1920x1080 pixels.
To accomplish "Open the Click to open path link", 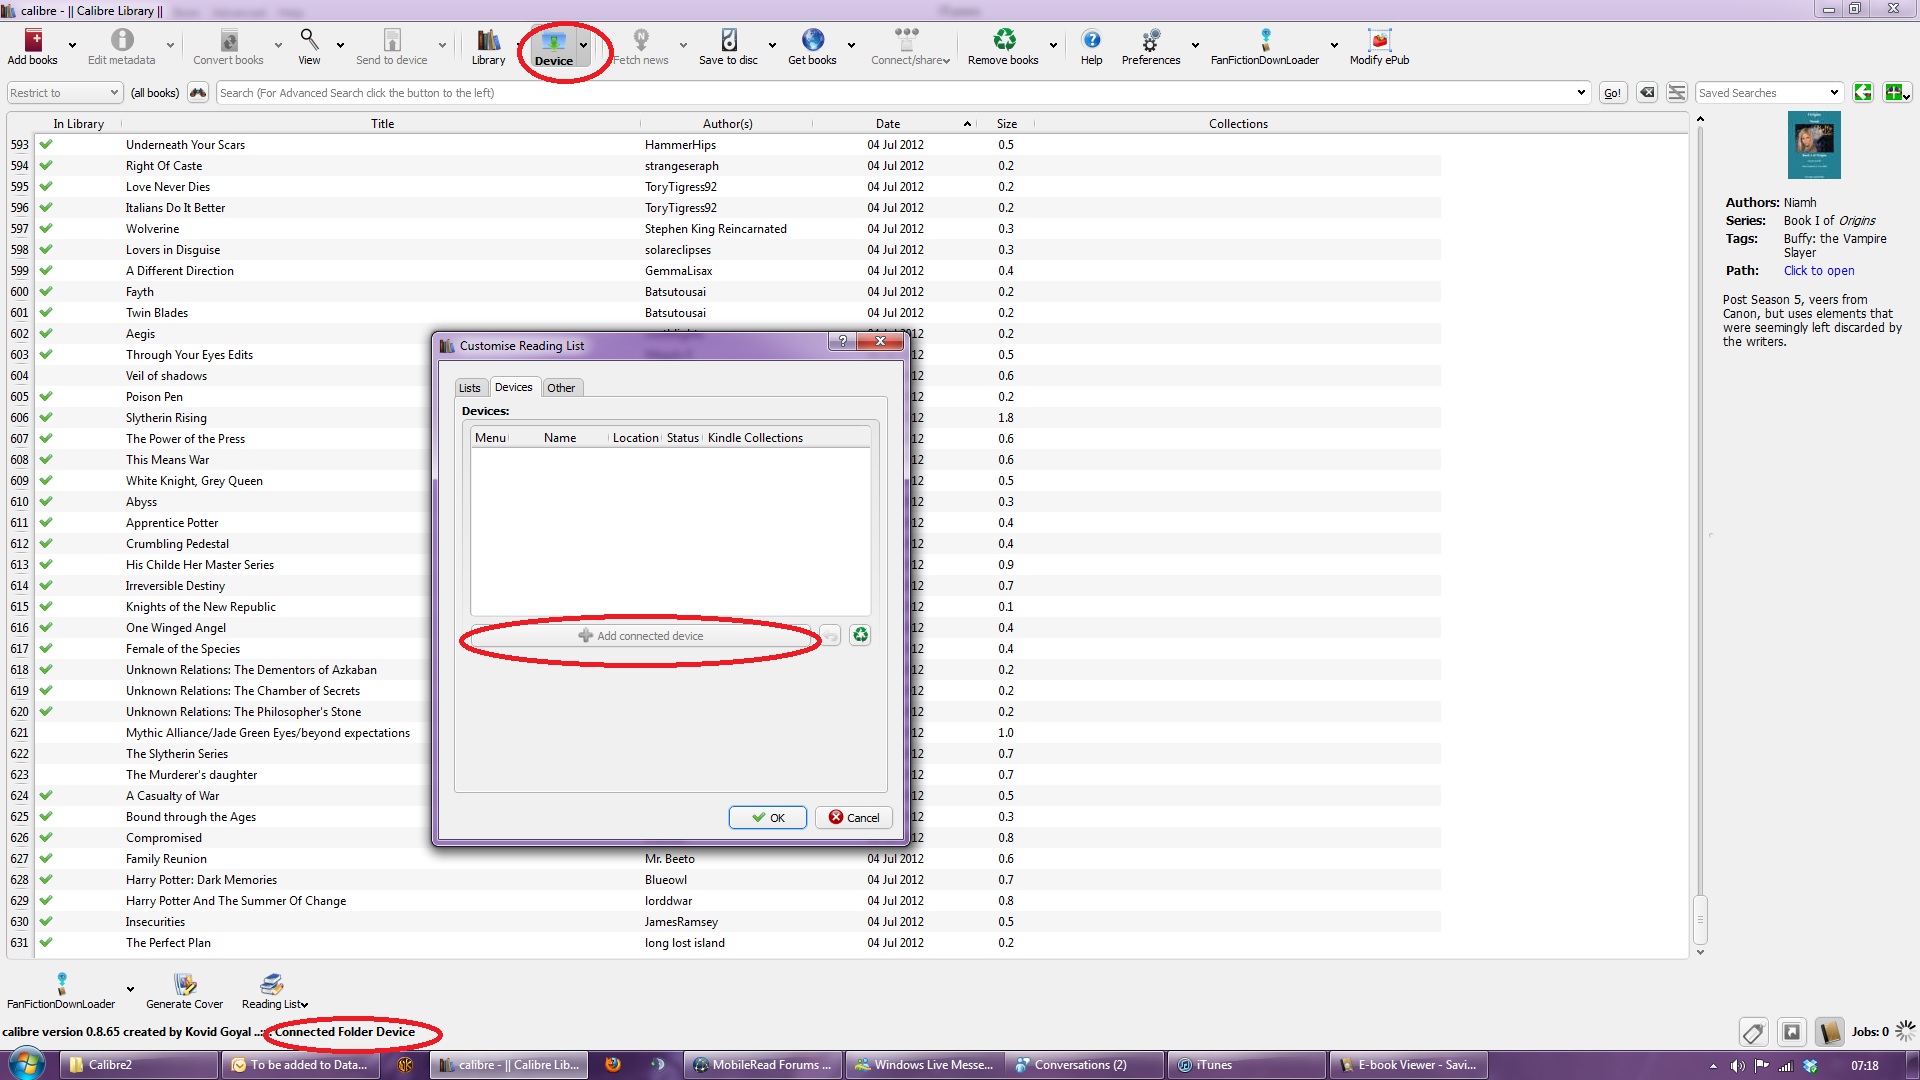I will [x=1818, y=271].
